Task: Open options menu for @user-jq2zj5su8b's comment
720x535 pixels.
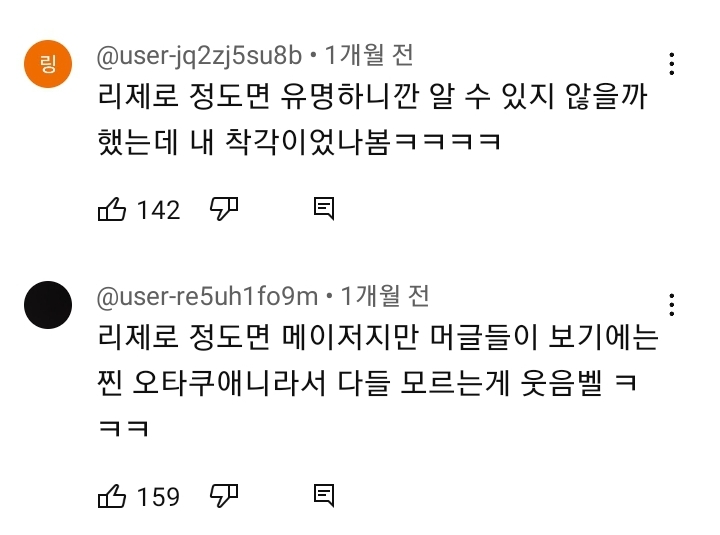Action: (x=672, y=65)
